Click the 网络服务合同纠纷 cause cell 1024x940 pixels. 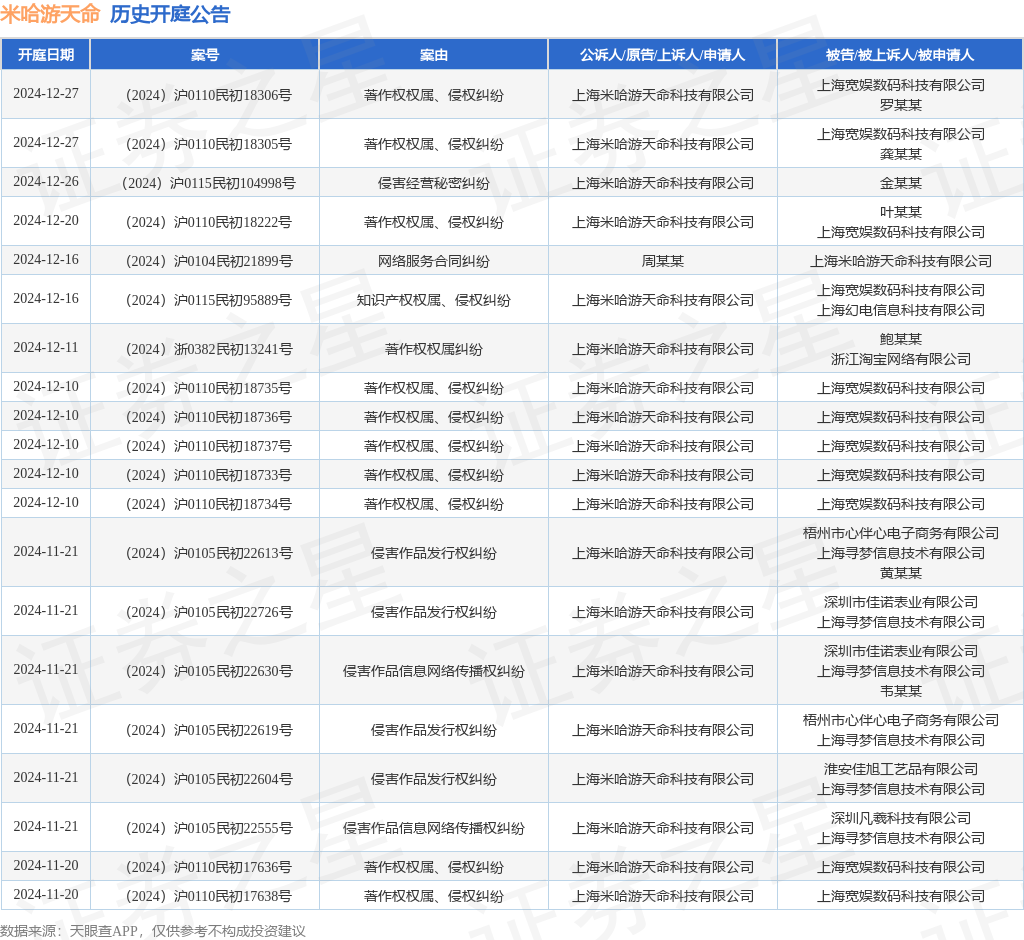click(x=434, y=261)
